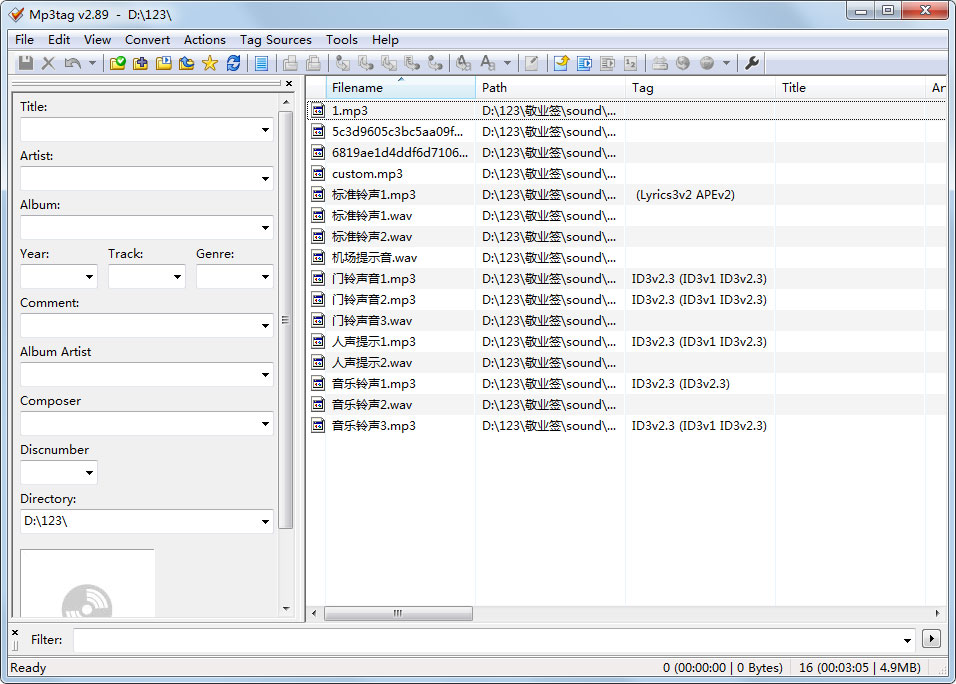Click the Select all files list icon
Image resolution: width=956 pixels, height=684 pixels.
coord(262,63)
